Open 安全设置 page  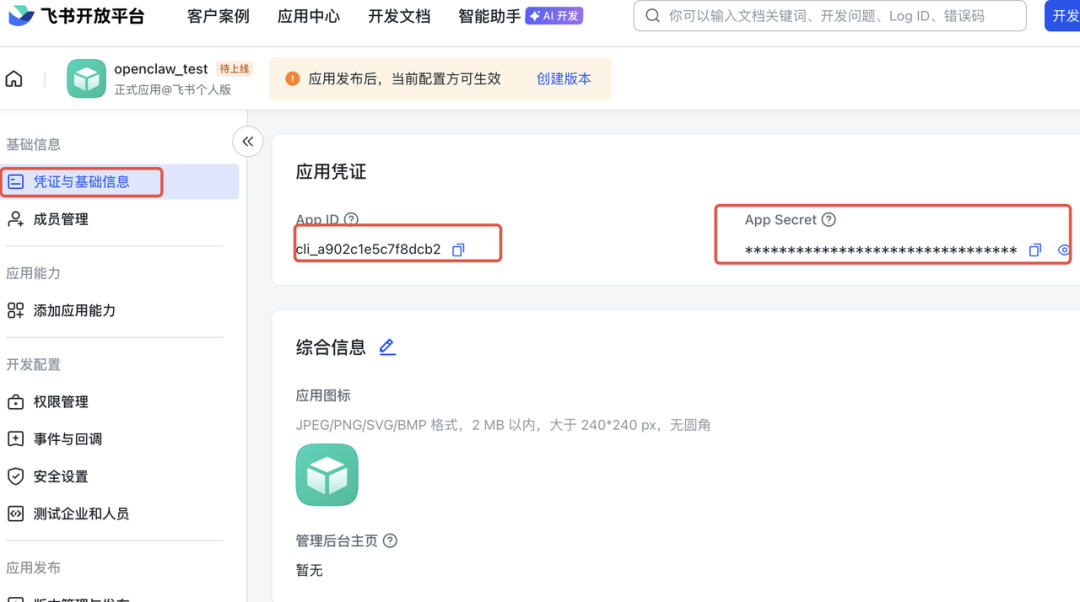[61, 477]
